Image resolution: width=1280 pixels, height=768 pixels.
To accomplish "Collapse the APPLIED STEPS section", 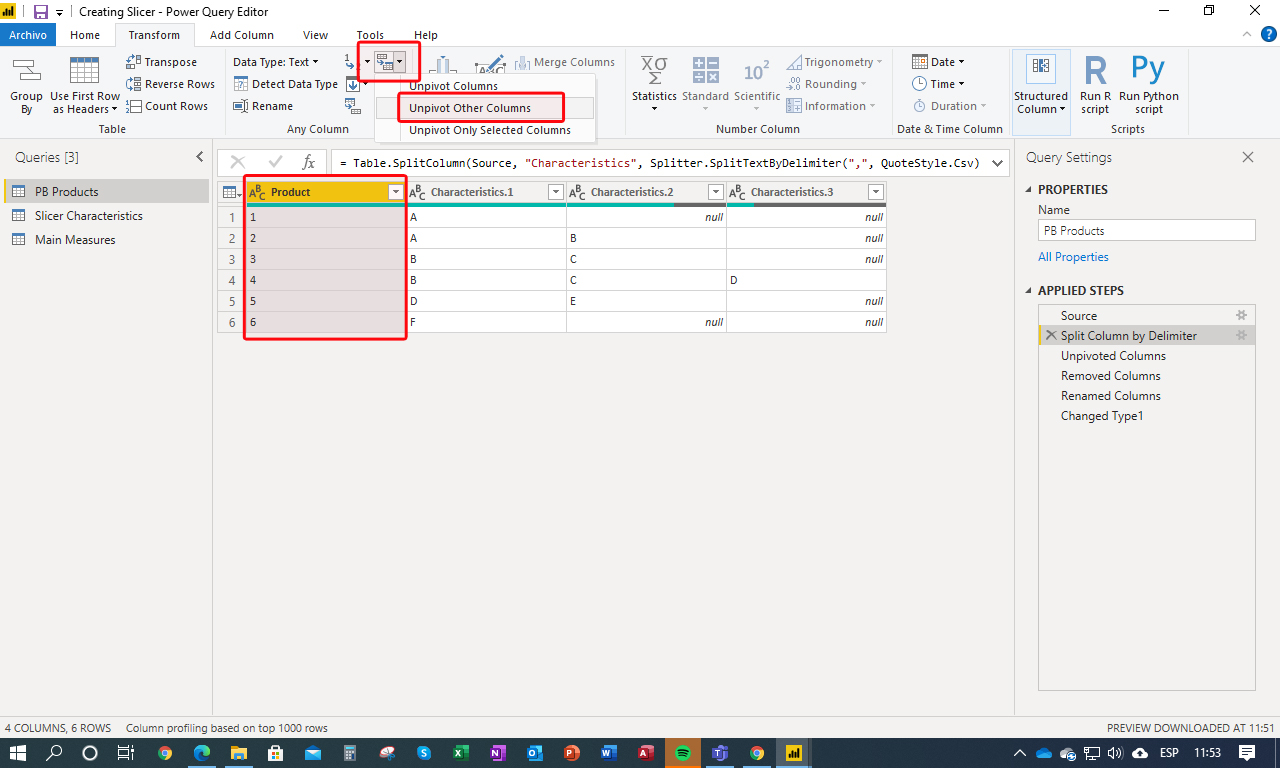I will (1029, 291).
